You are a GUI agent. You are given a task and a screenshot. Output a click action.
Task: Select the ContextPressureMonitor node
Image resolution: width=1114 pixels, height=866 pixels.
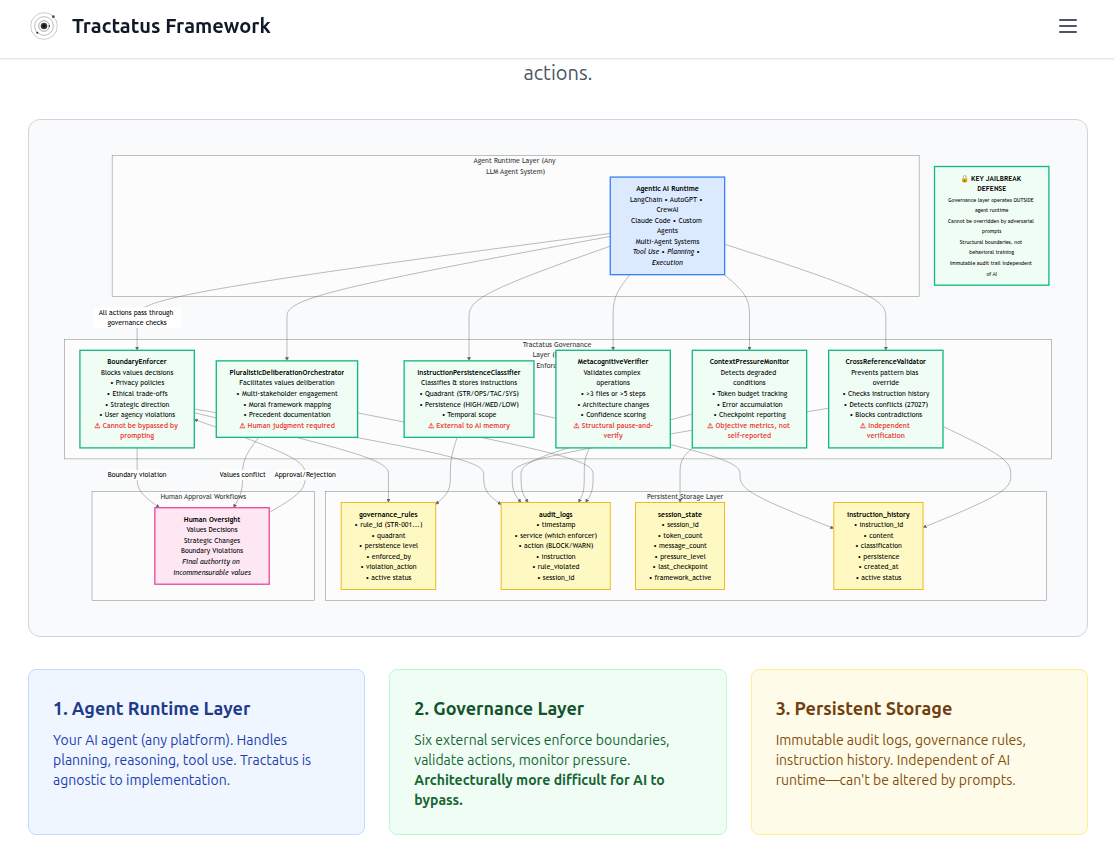(749, 398)
